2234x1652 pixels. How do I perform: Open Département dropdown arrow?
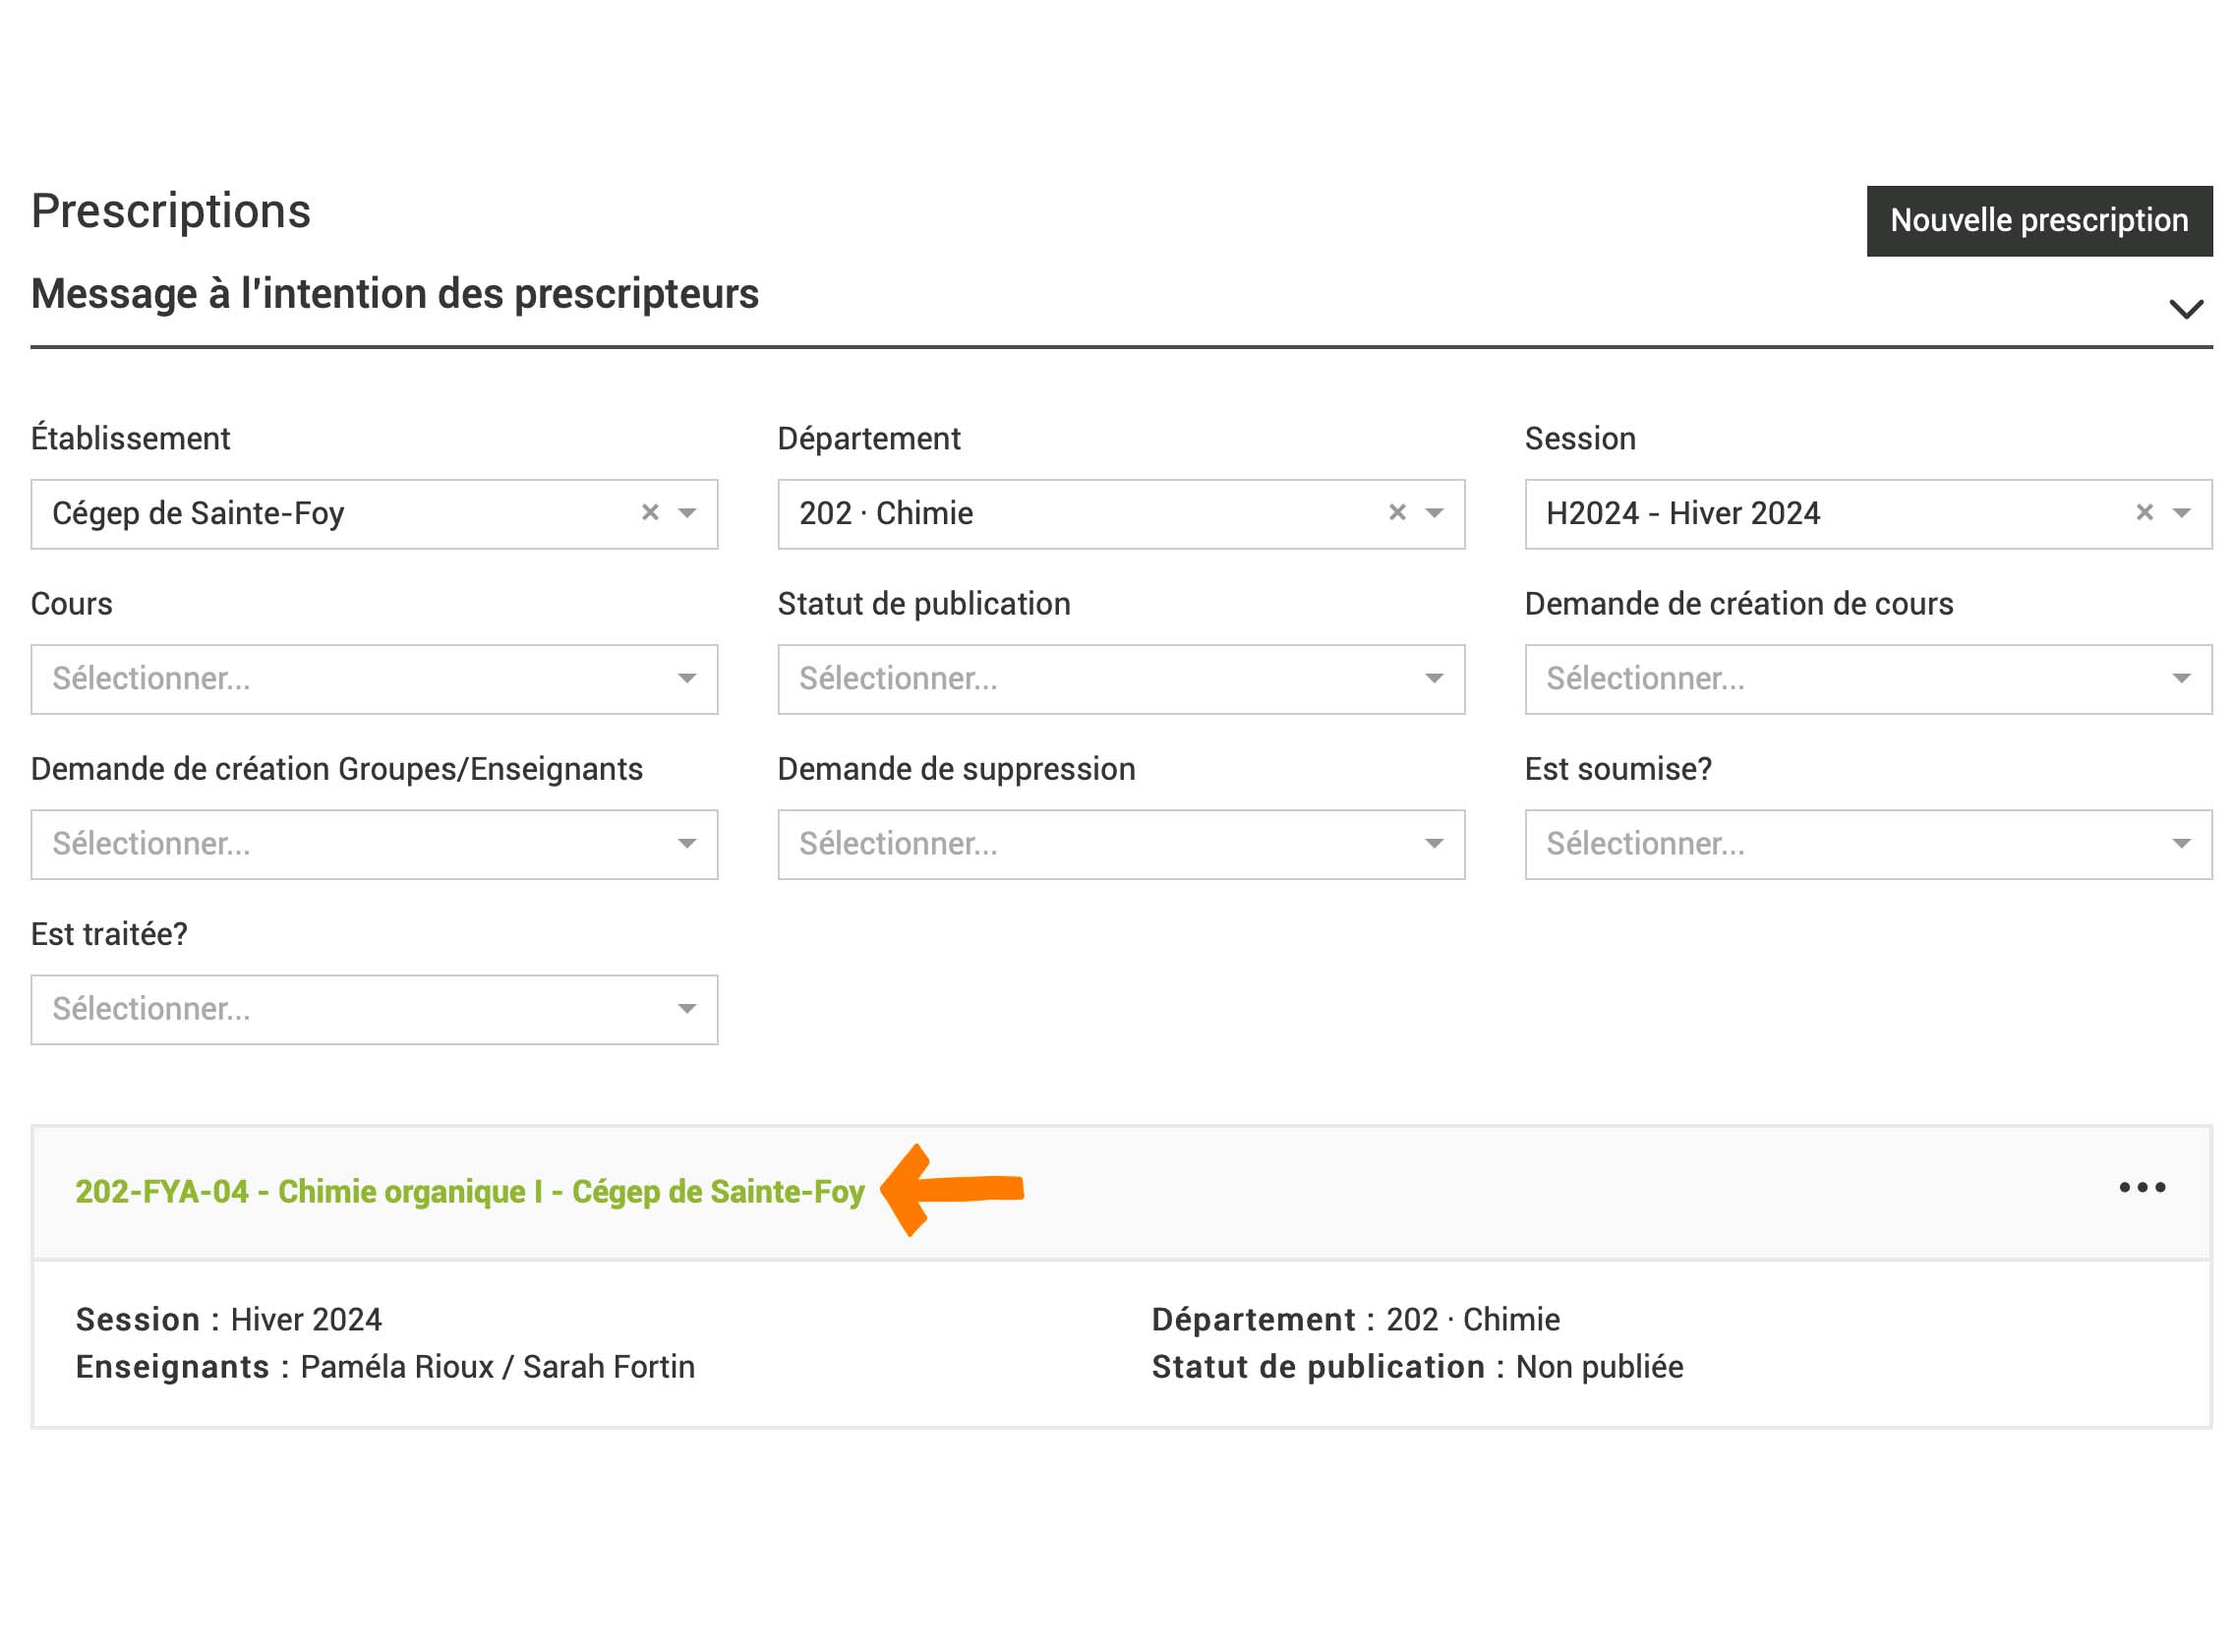1434,513
